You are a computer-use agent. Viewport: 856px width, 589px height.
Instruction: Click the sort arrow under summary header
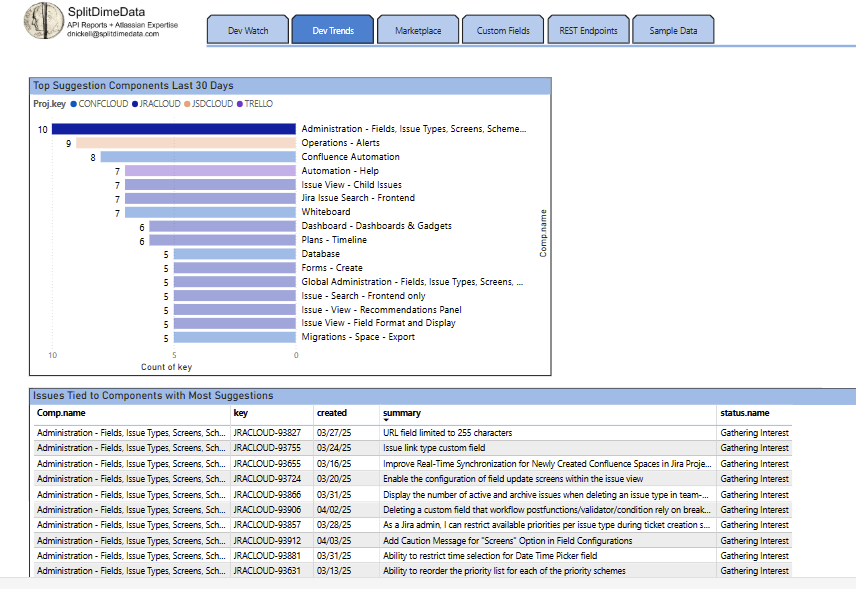[x=386, y=420]
